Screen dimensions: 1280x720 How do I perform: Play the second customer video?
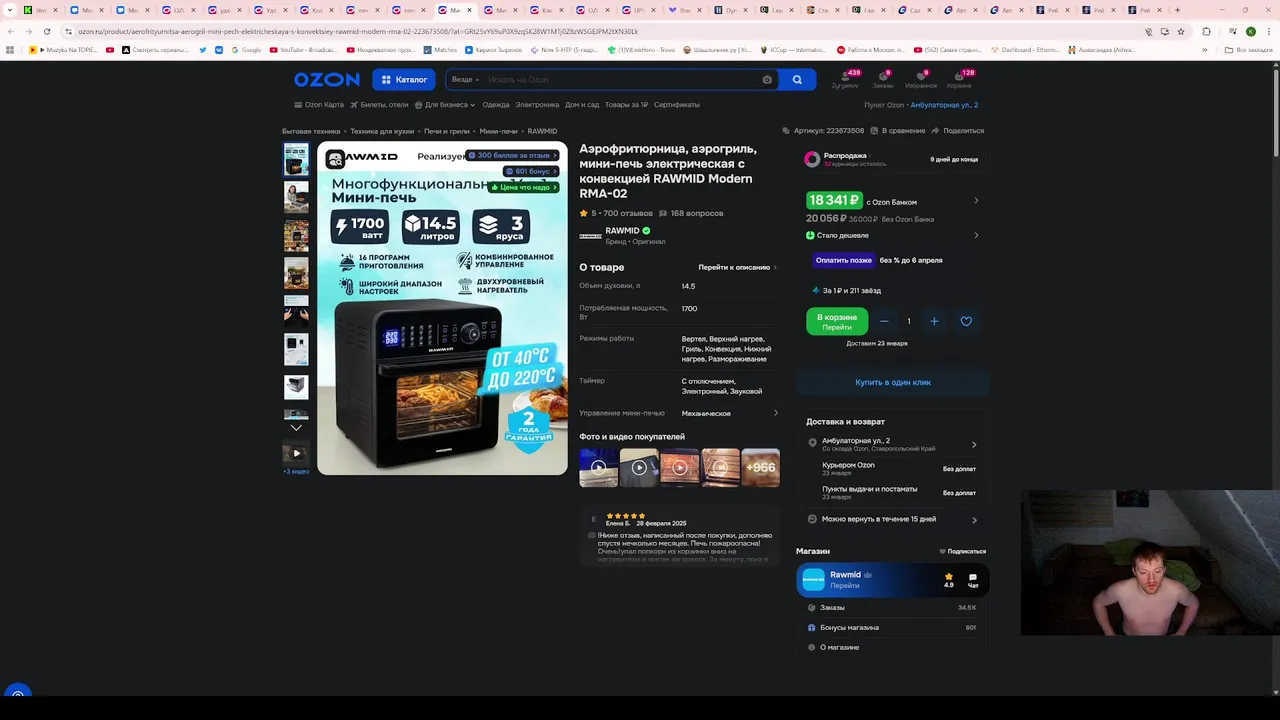pyautogui.click(x=639, y=467)
